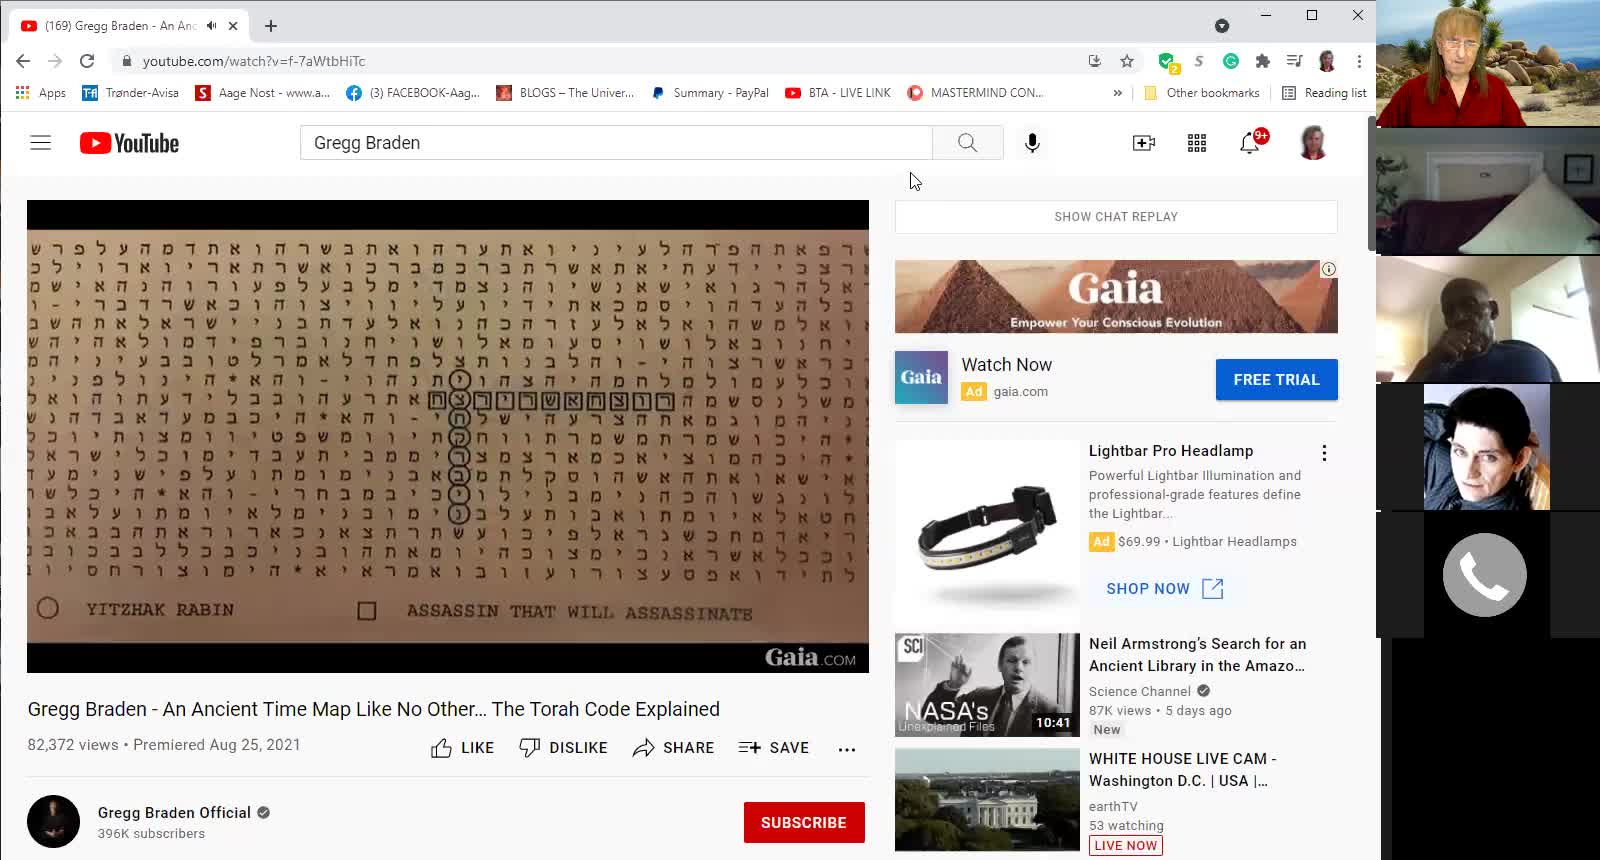
Task: Show chat replay
Action: point(1116,217)
